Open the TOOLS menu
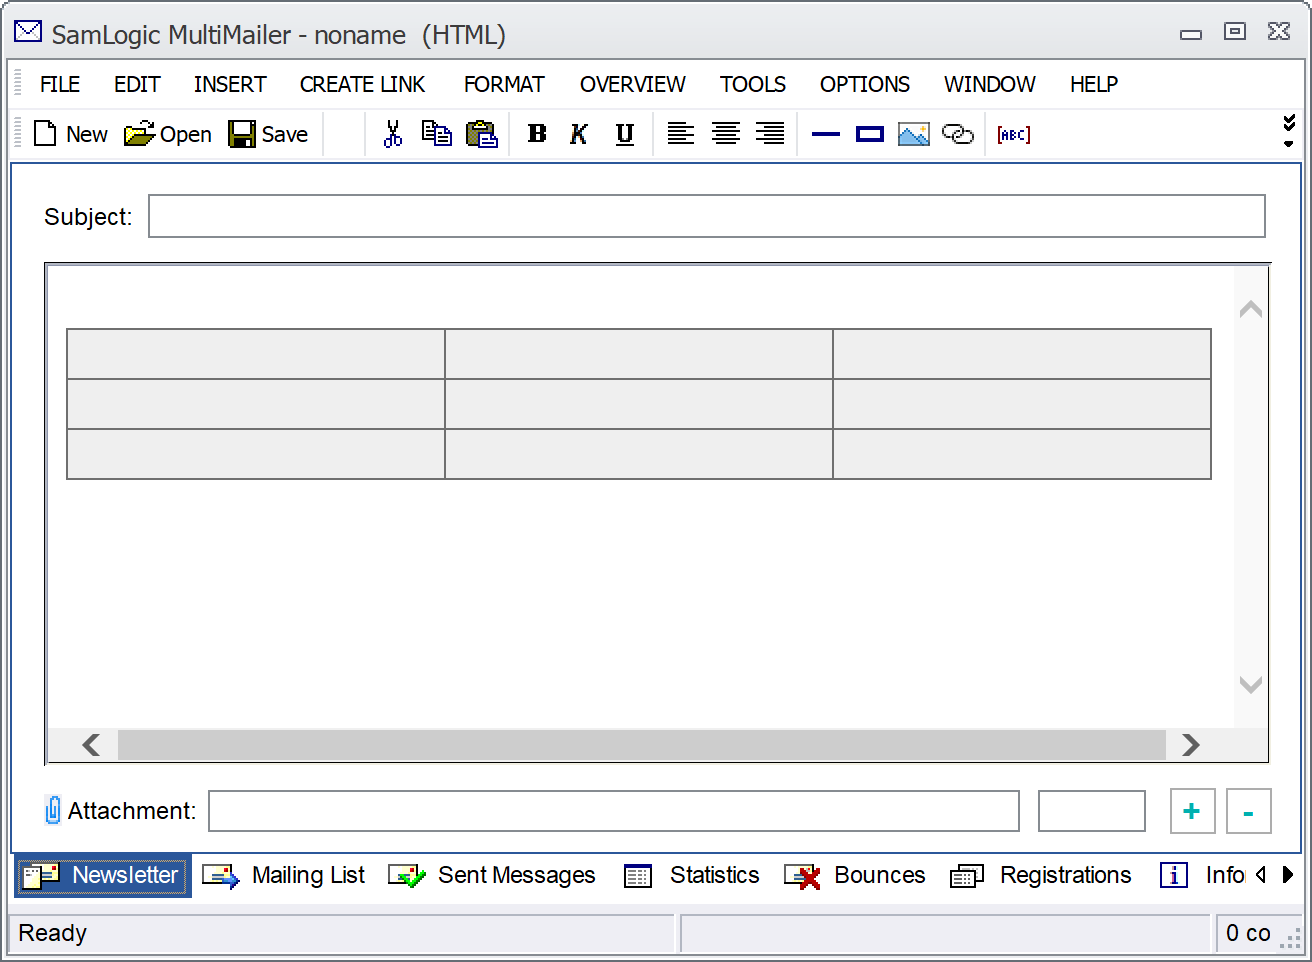 point(753,84)
